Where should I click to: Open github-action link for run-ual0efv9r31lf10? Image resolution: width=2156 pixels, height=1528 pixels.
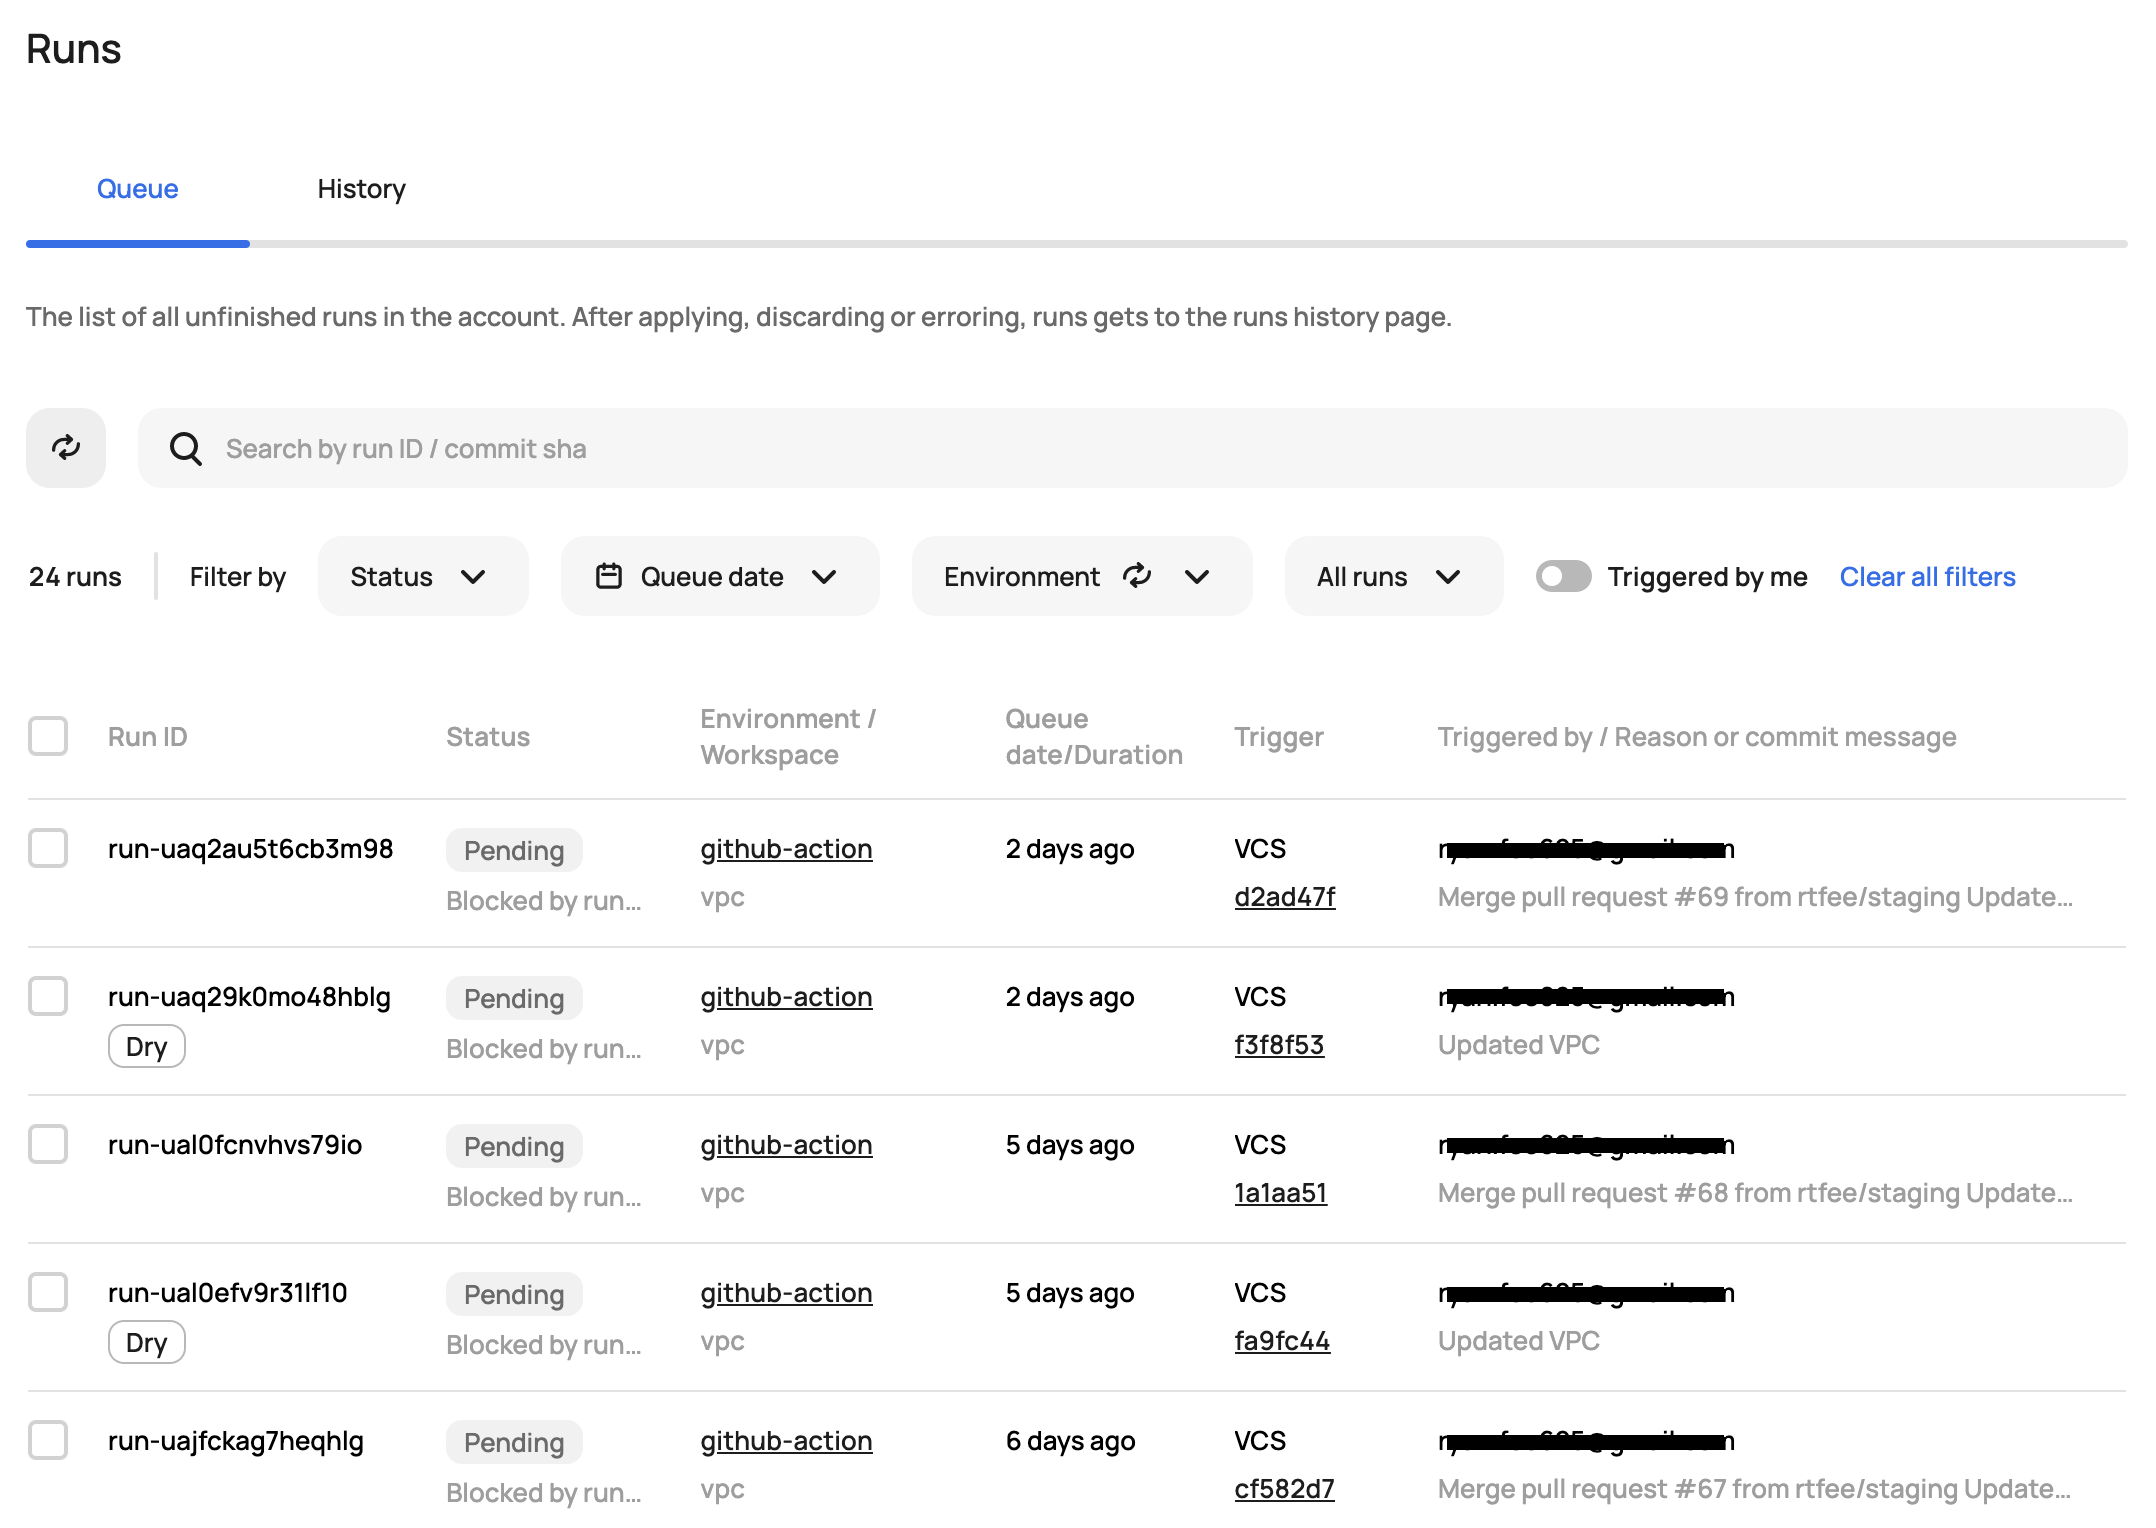click(786, 1293)
